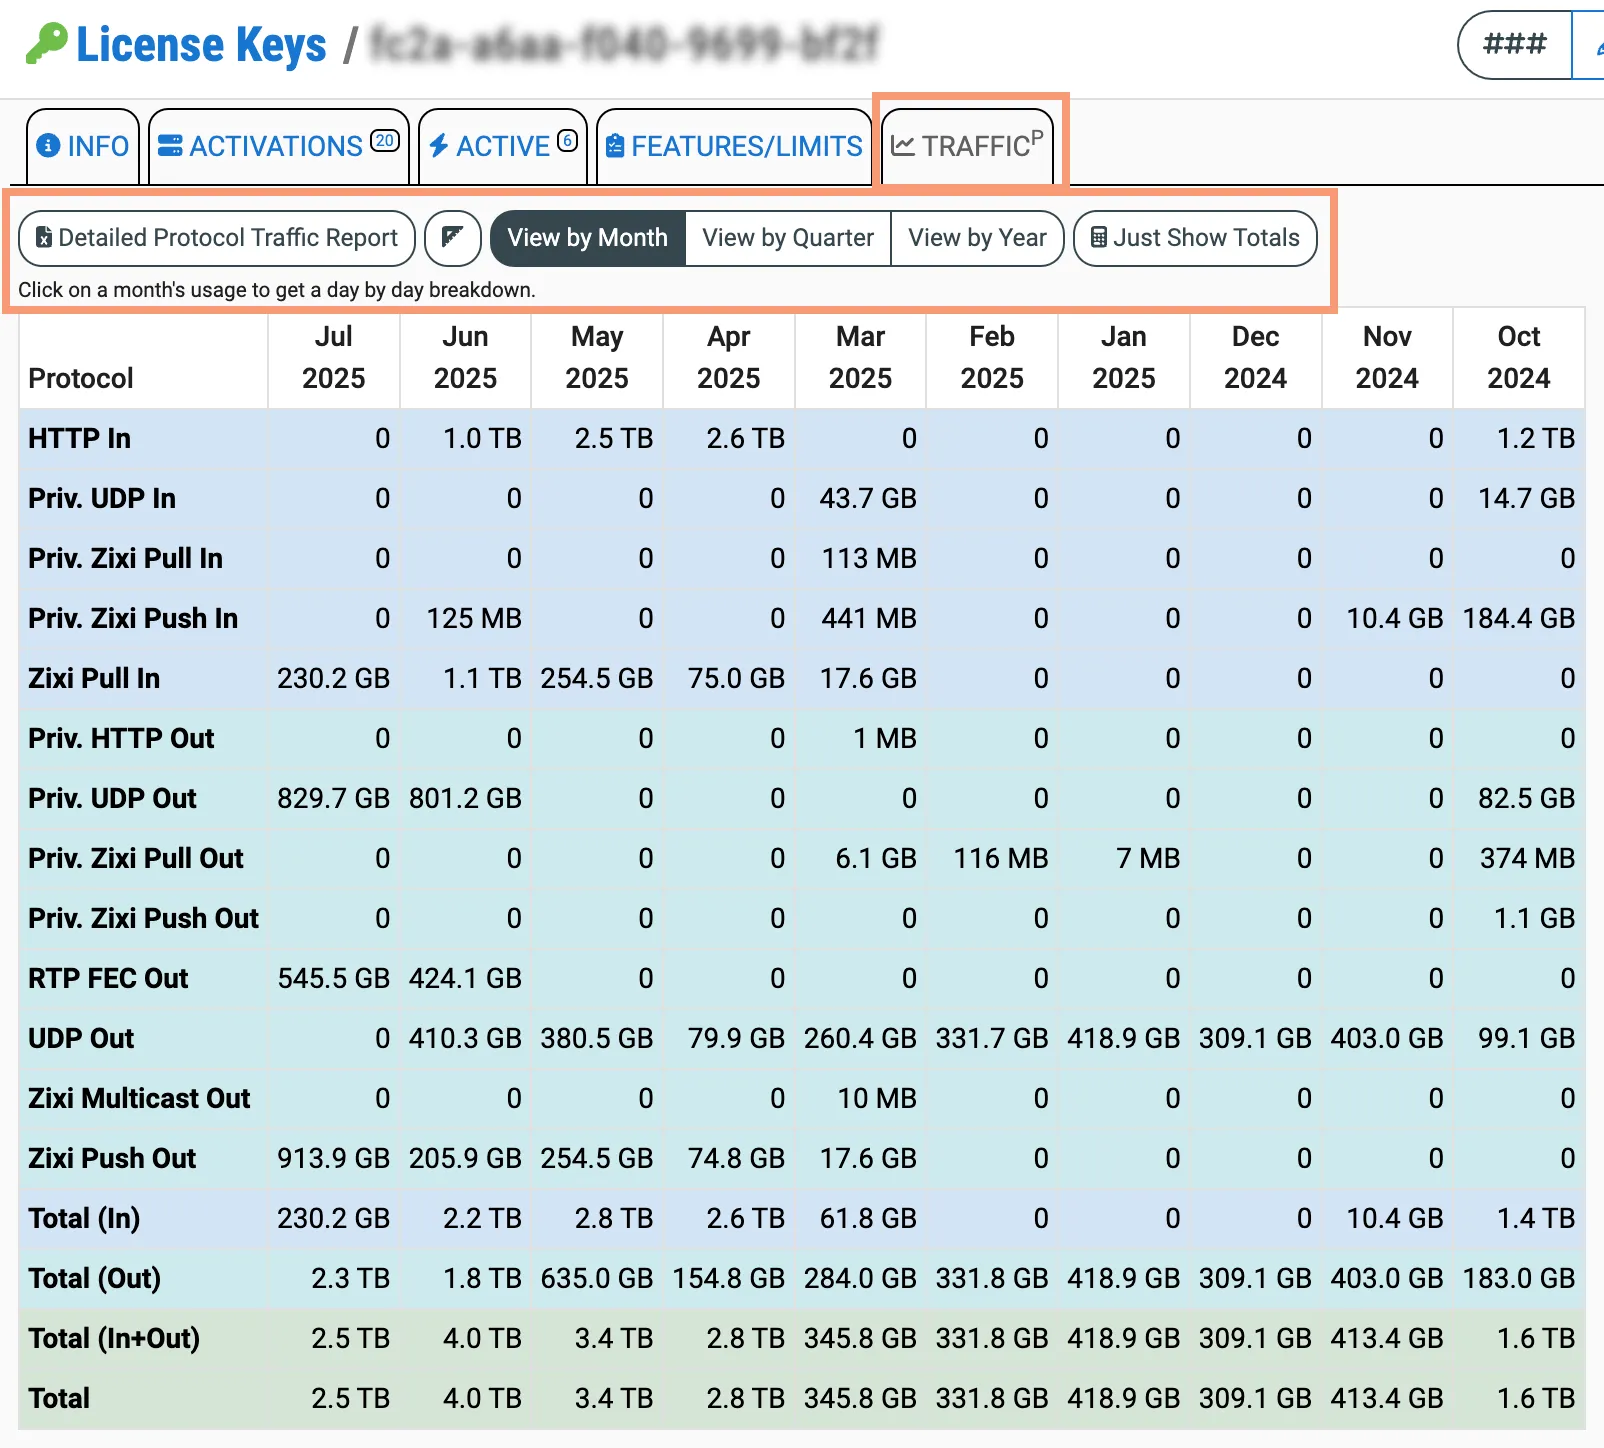Image resolution: width=1604 pixels, height=1448 pixels.
Task: Click the ### button in the header
Action: 1514,44
